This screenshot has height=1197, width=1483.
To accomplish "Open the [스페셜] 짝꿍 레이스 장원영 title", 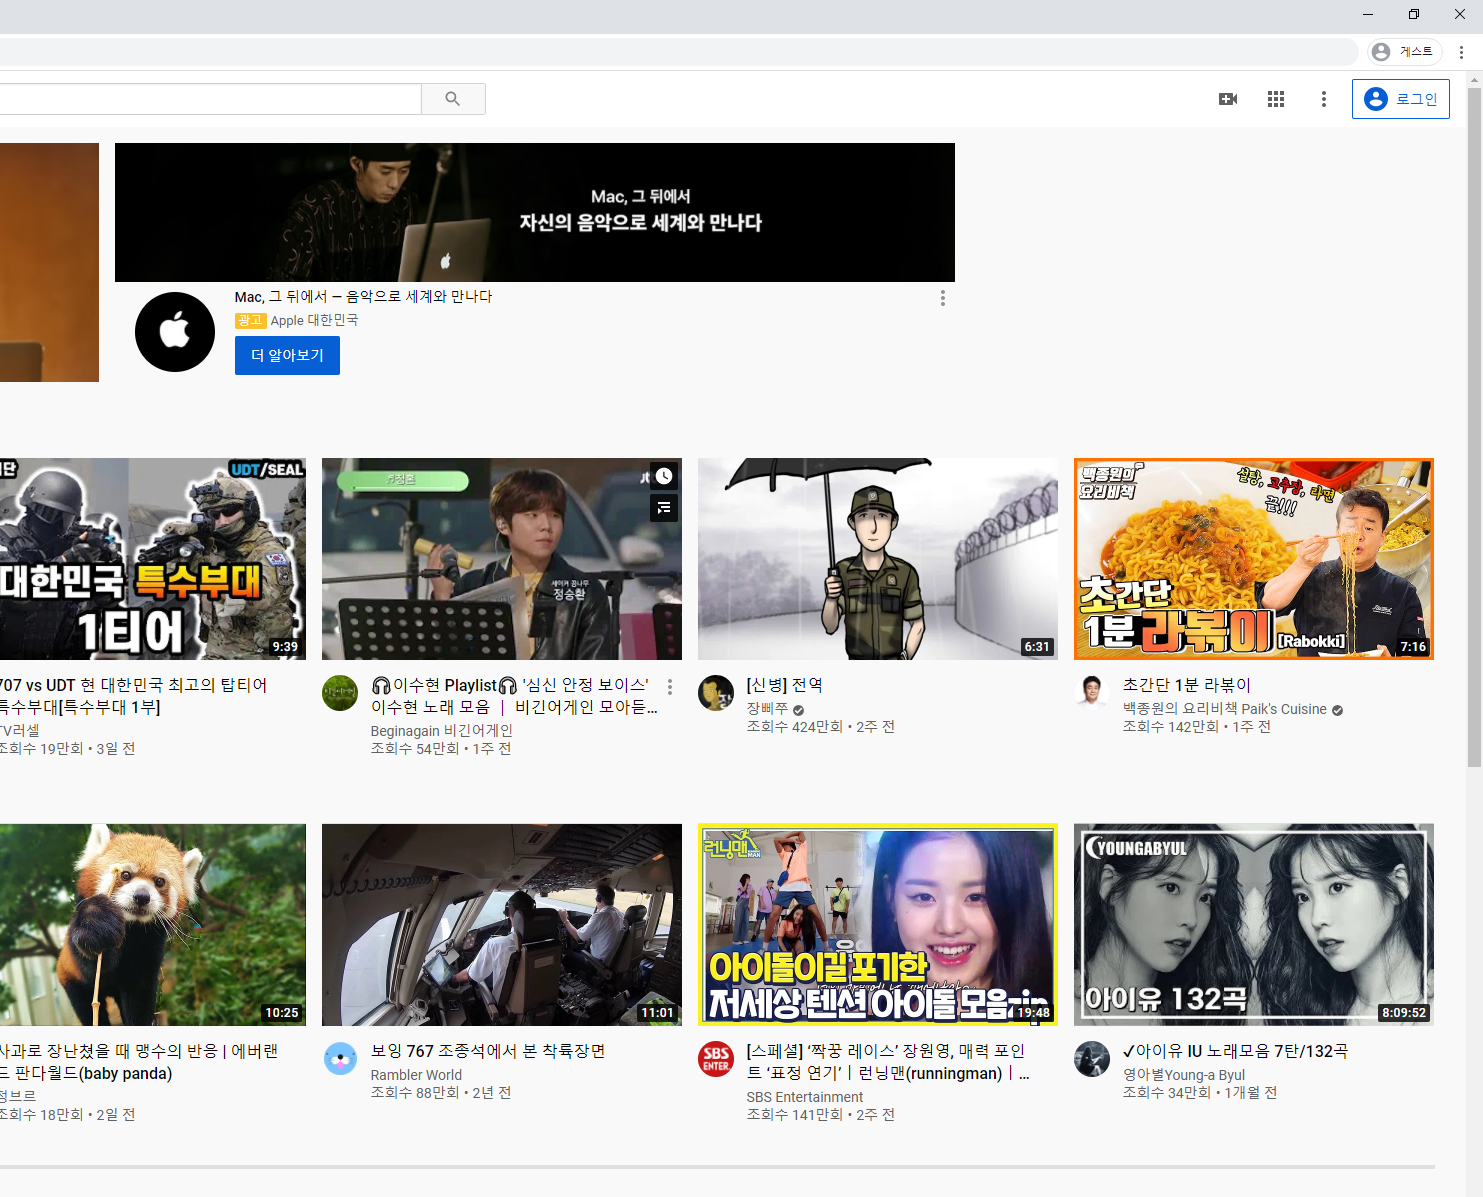I will tap(888, 1062).
